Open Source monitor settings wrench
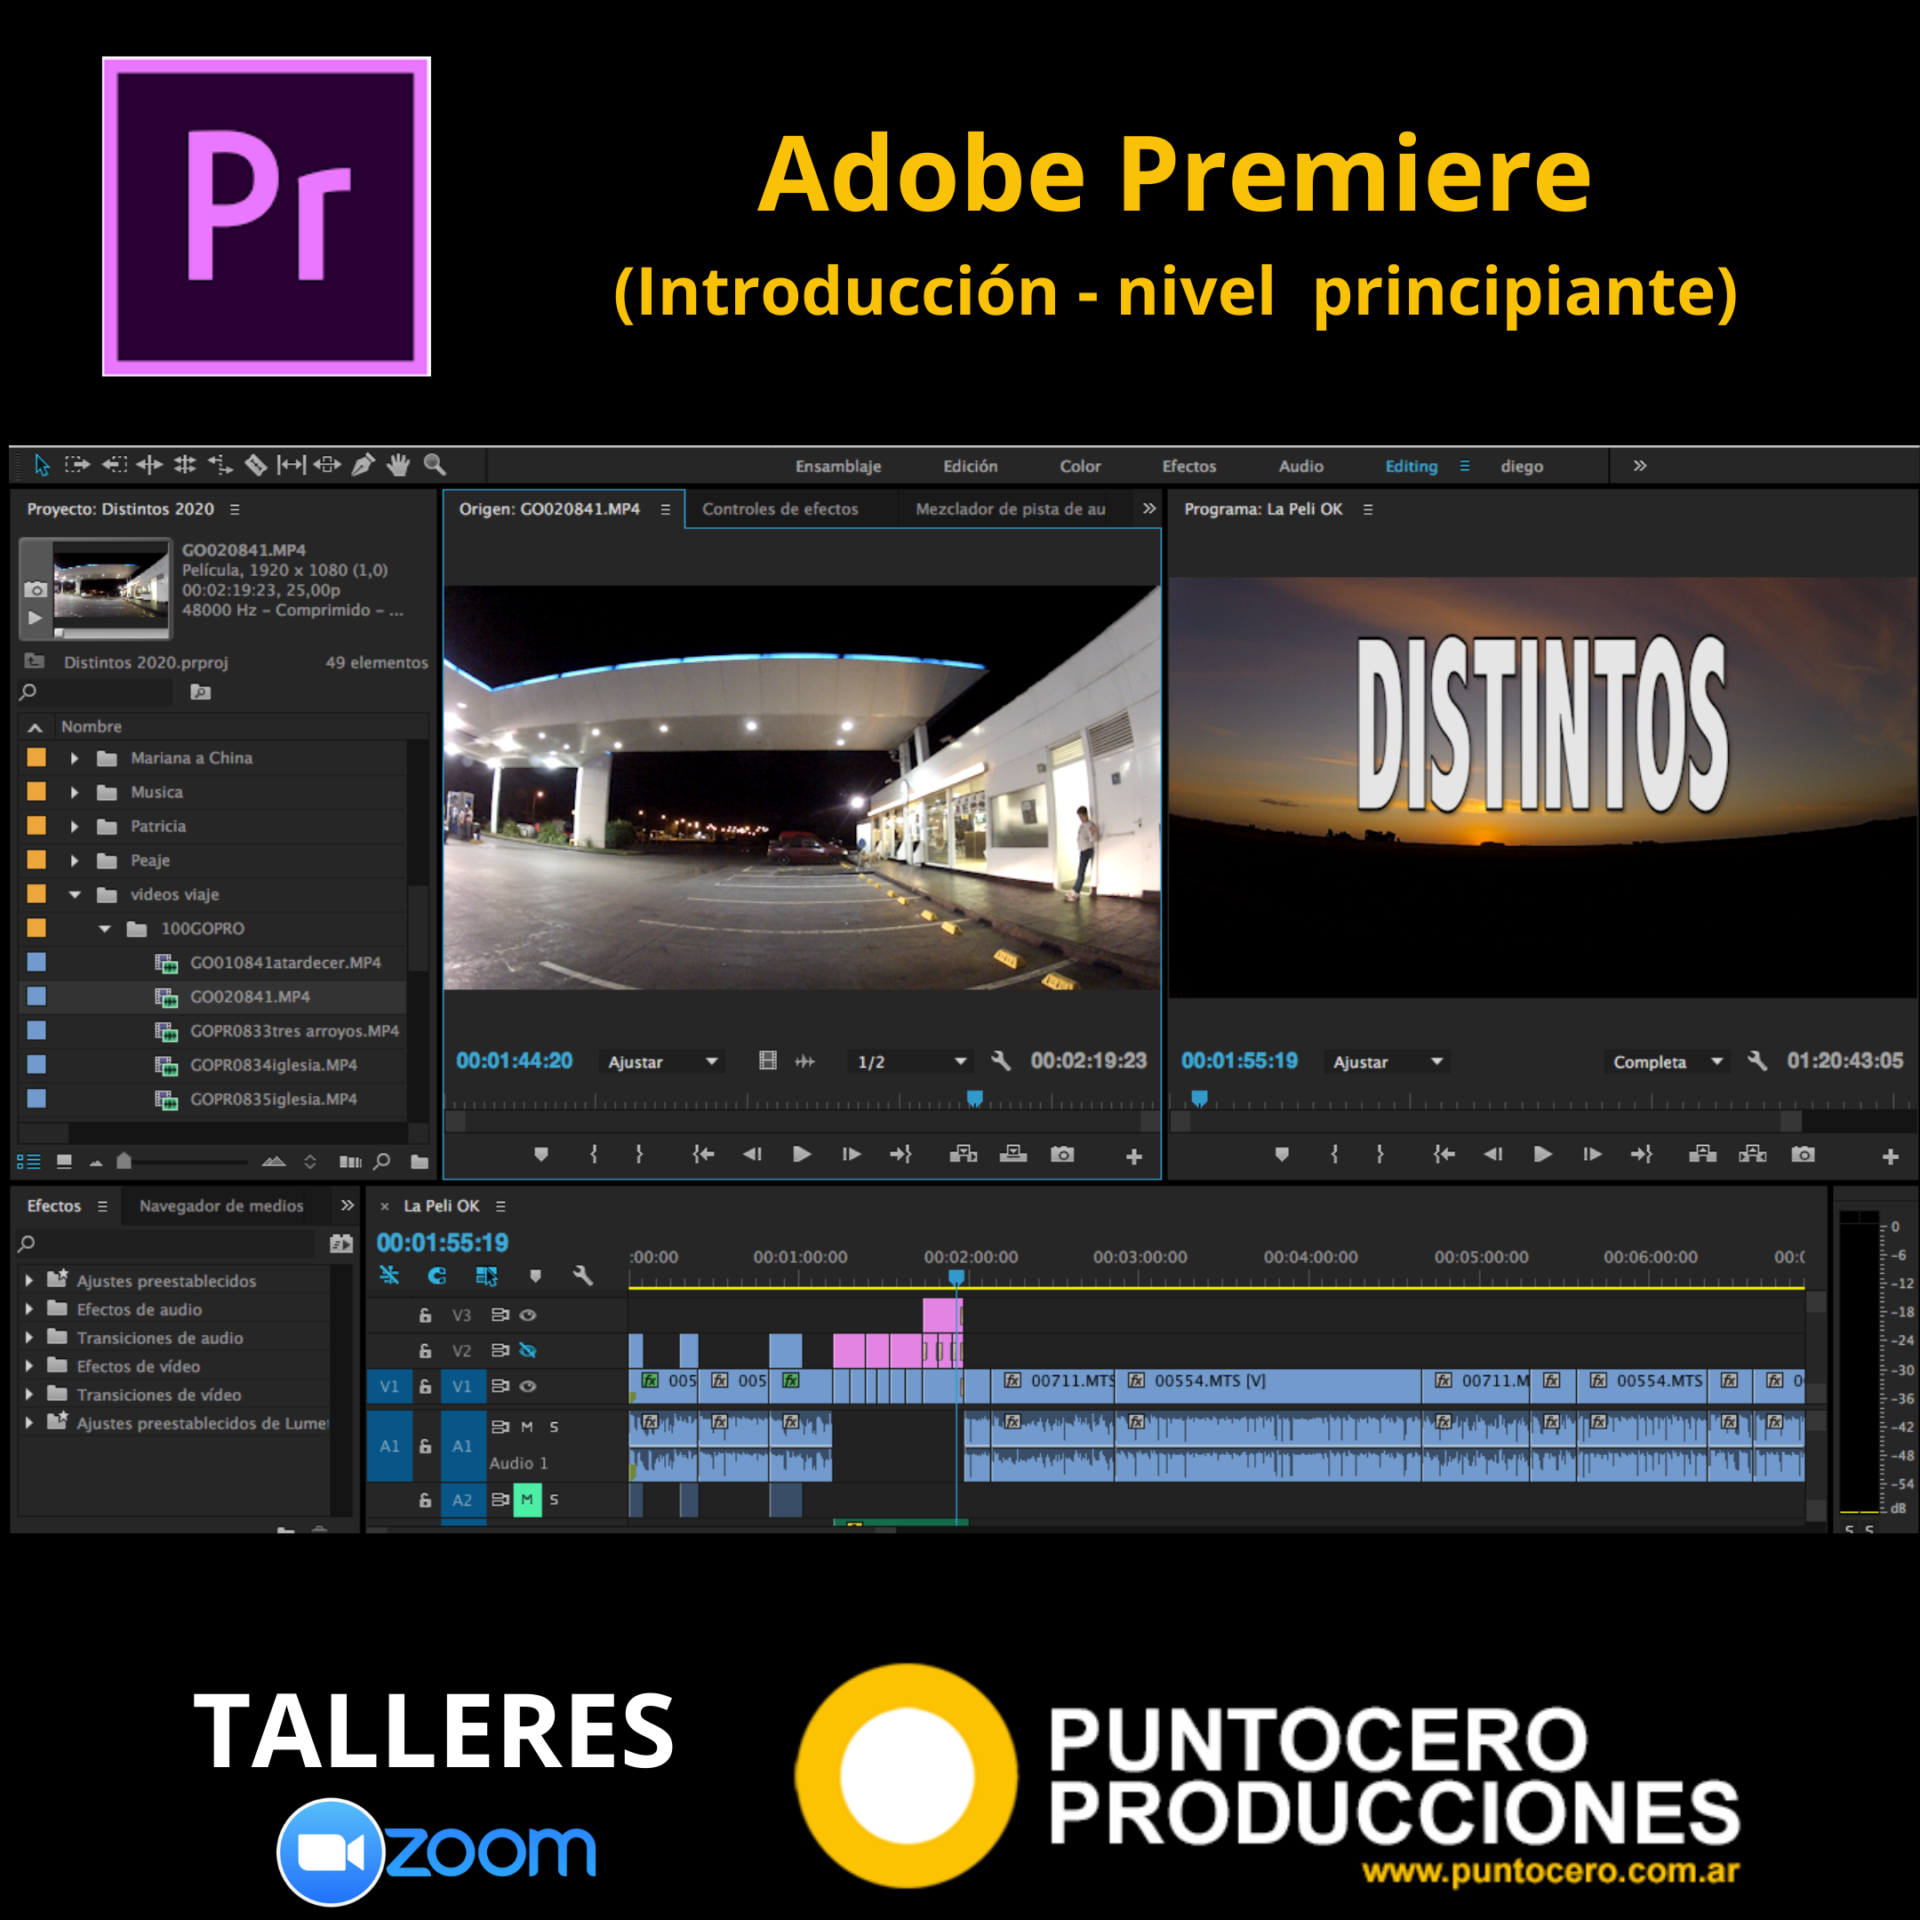The width and height of the screenshot is (1920, 1920). tap(1001, 1061)
